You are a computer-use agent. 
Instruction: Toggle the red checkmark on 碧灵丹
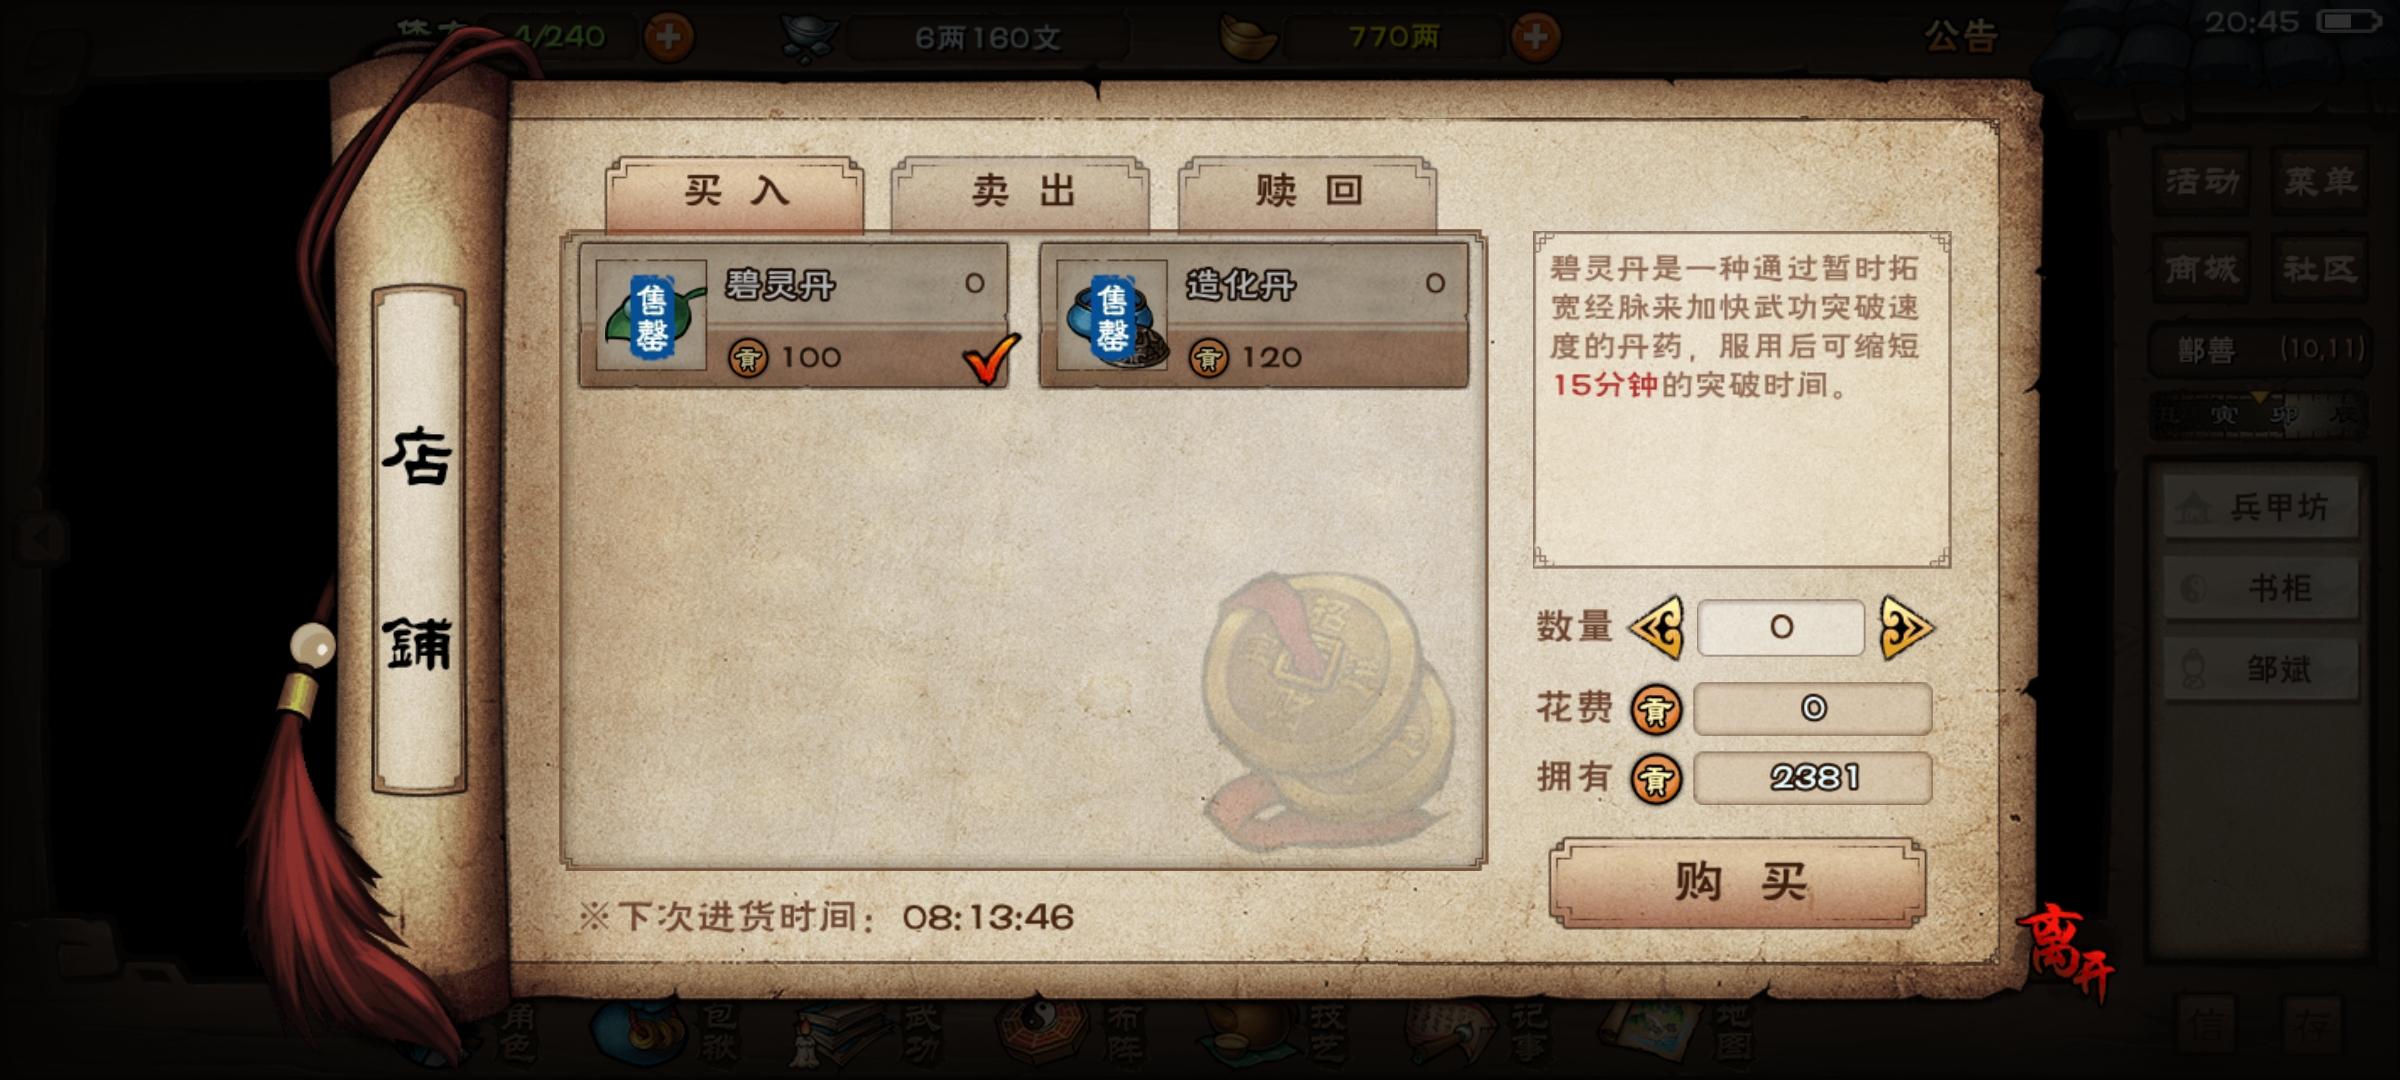[x=990, y=358]
